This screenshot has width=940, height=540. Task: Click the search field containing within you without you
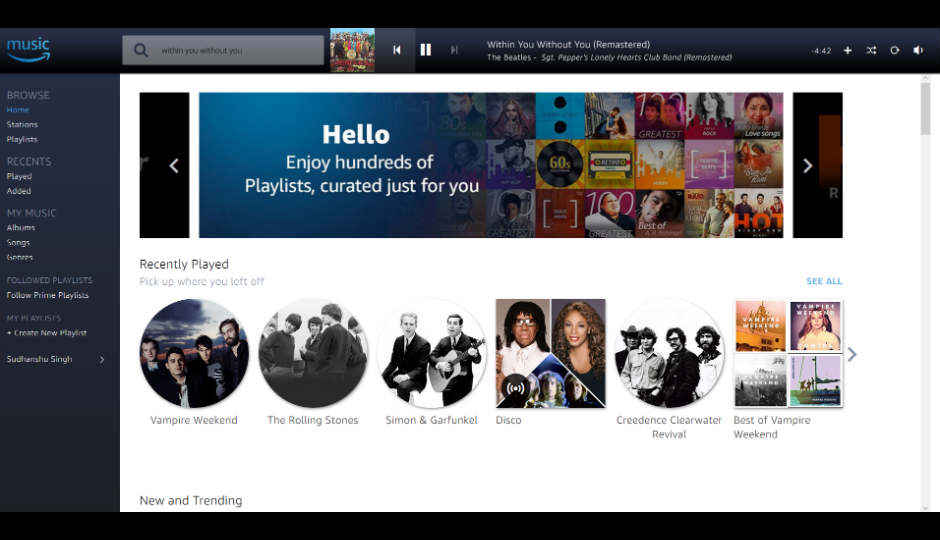(223, 50)
